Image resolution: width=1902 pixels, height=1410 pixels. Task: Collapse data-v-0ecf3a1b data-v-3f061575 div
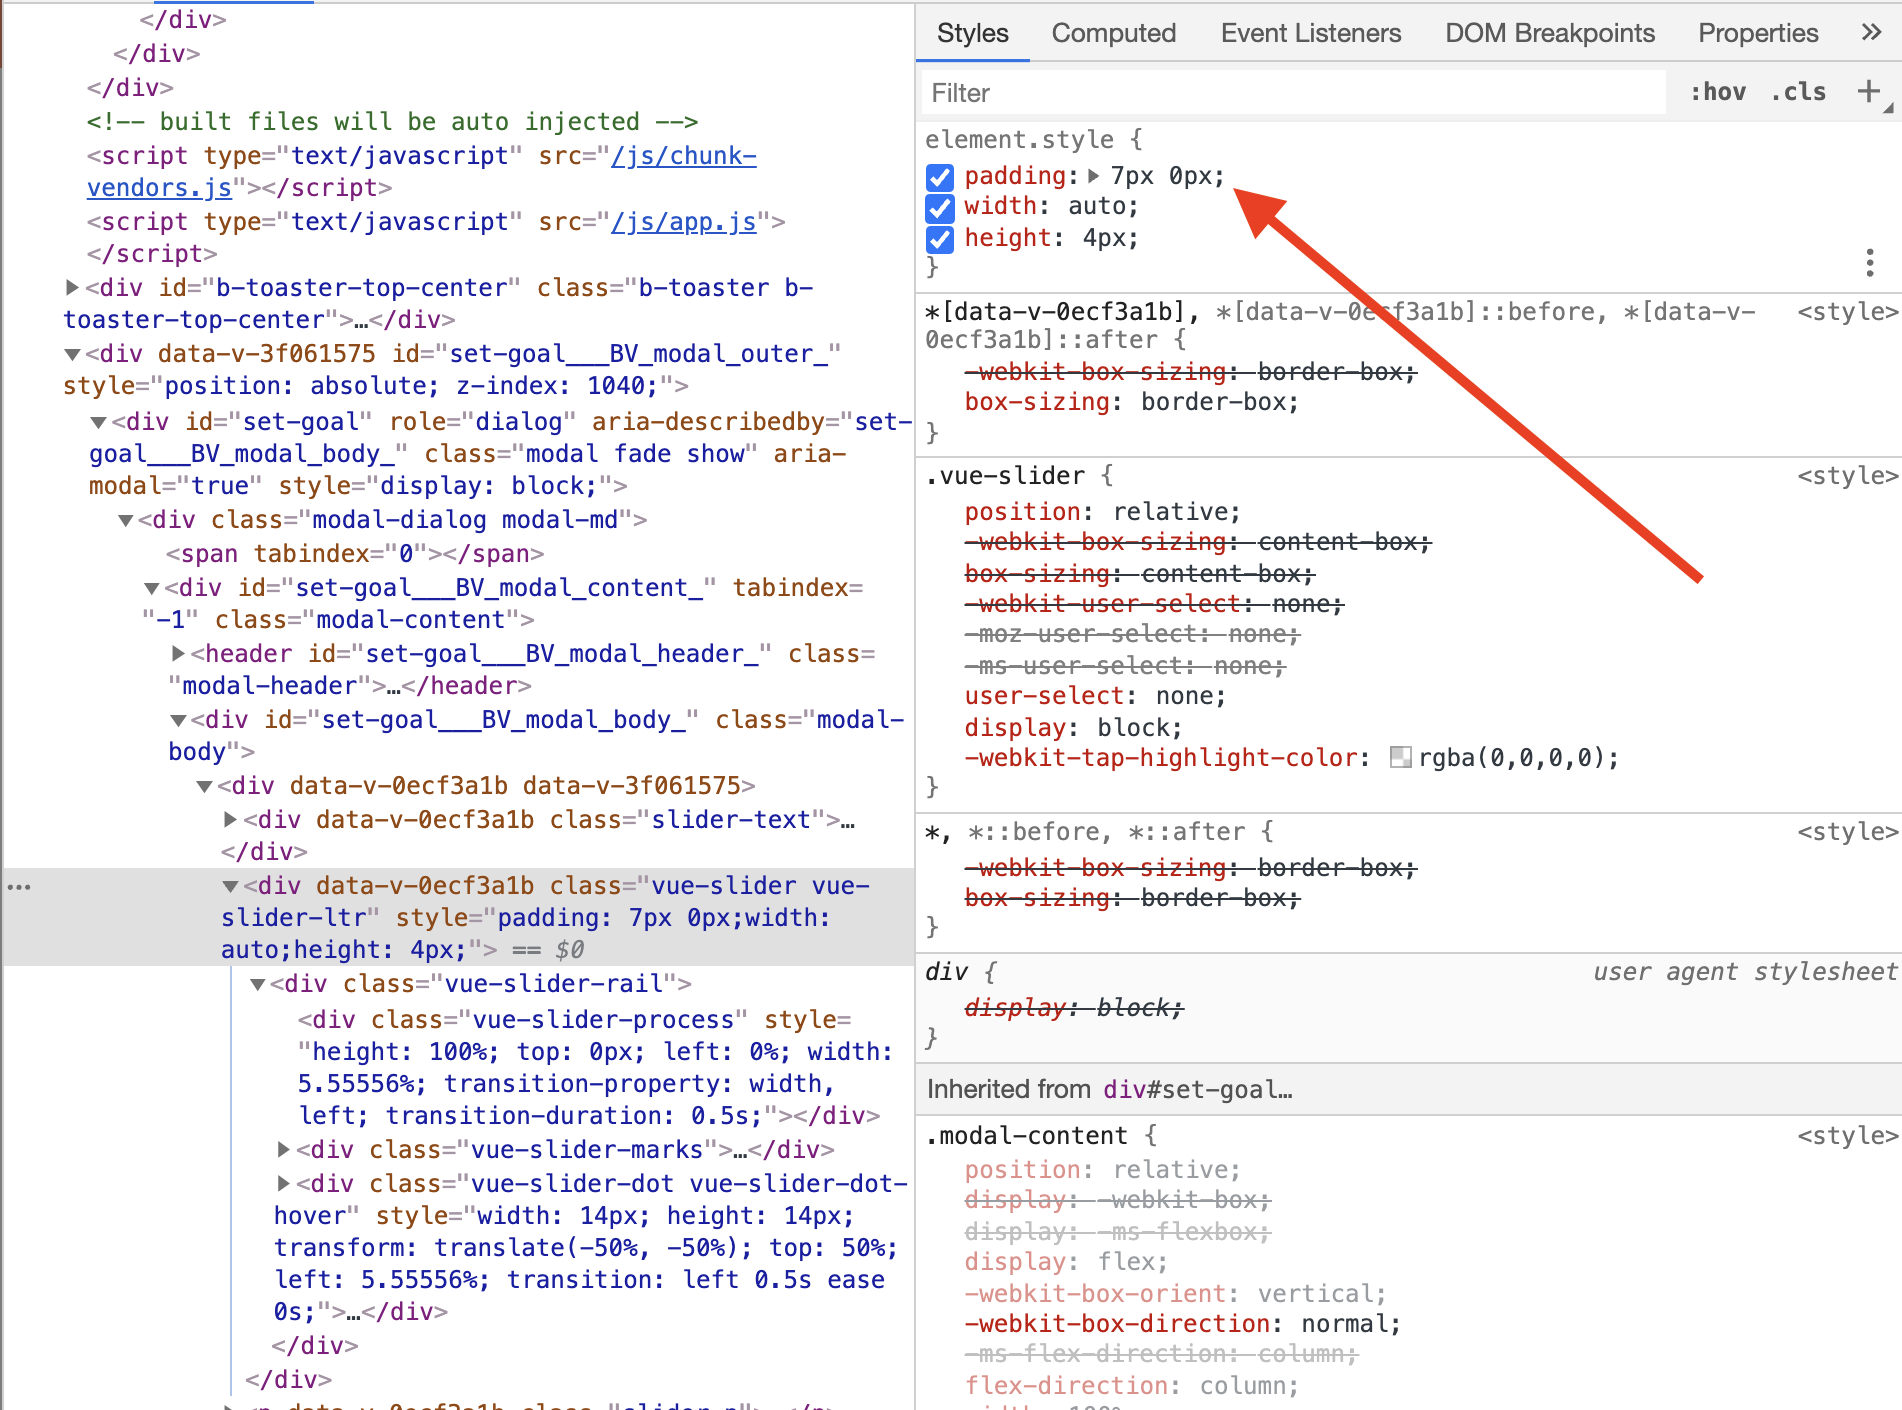(x=204, y=786)
